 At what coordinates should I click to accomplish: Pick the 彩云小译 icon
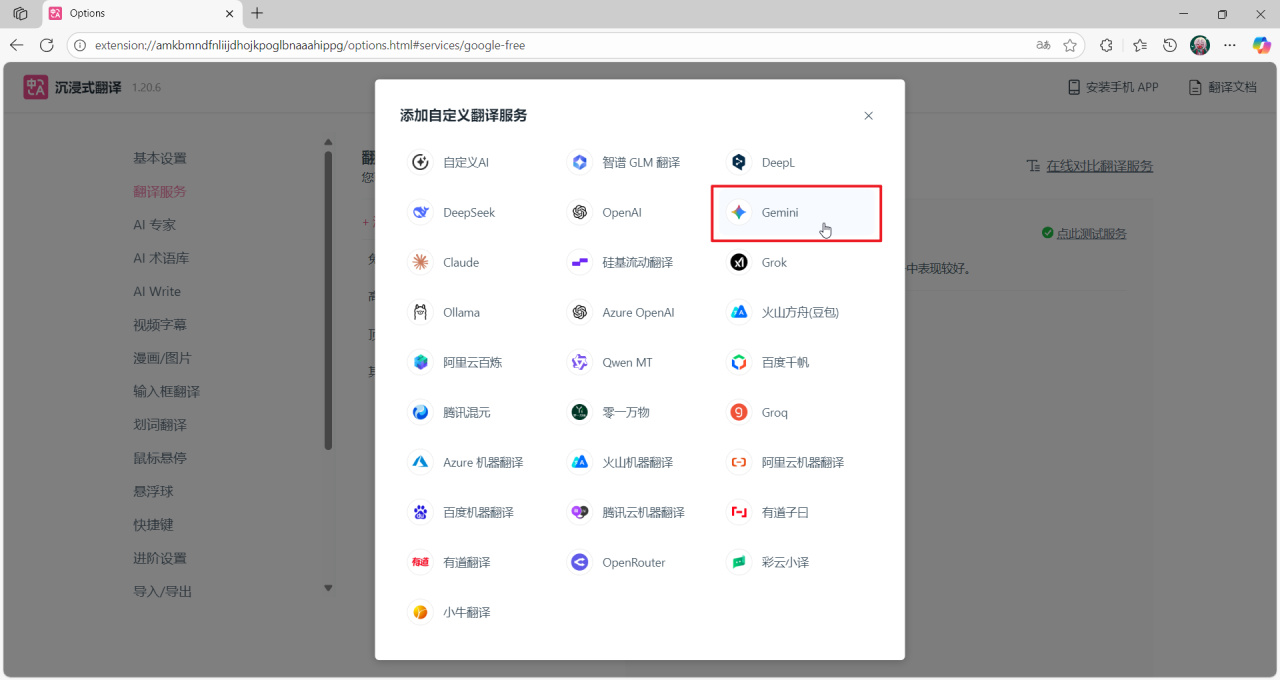pos(739,562)
